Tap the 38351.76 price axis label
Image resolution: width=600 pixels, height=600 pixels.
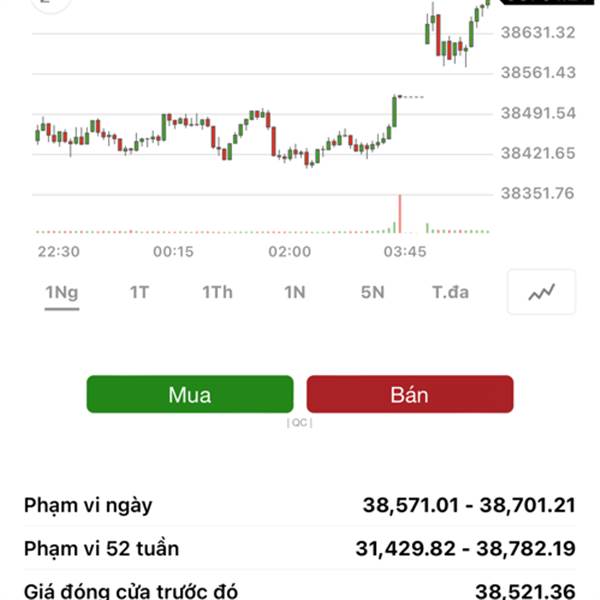pyautogui.click(x=538, y=194)
